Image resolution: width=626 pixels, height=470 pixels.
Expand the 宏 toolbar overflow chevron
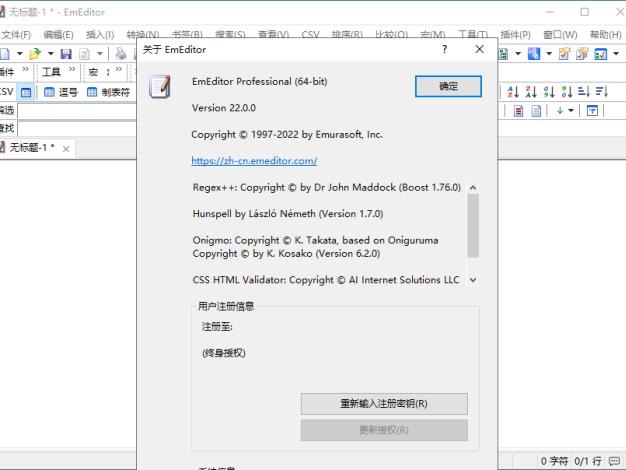tap(119, 69)
